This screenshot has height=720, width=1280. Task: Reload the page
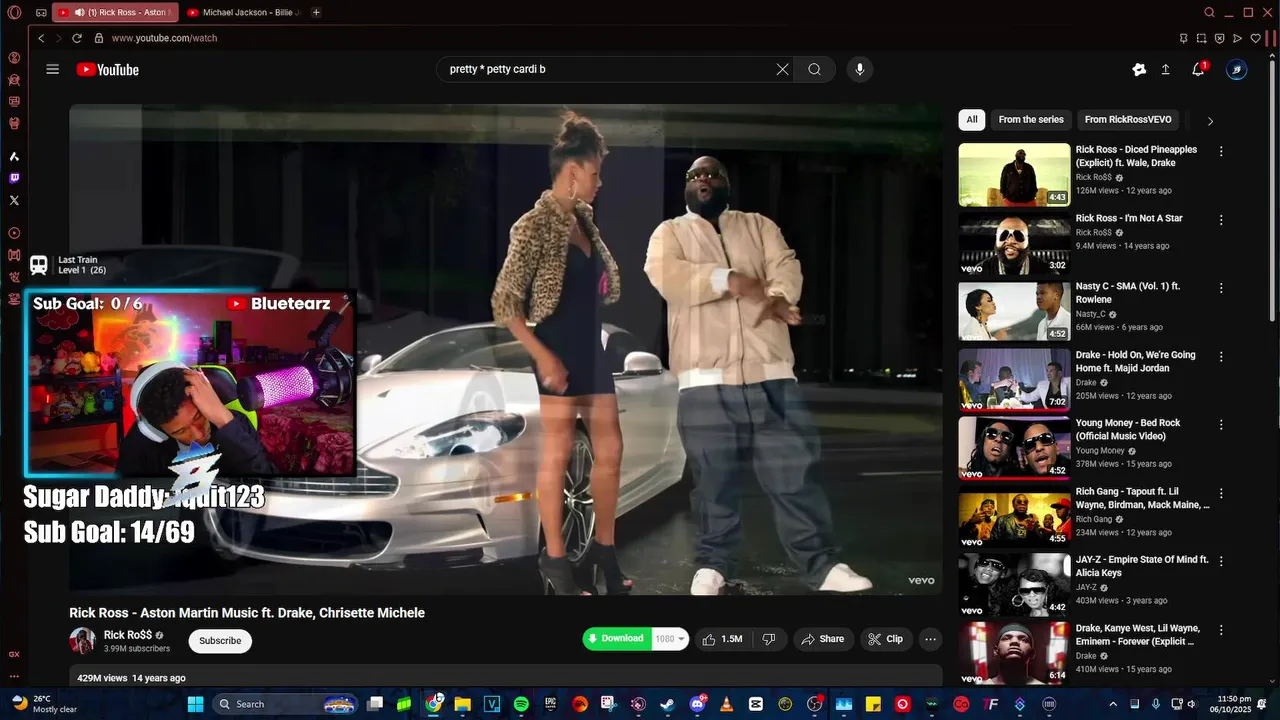click(77, 38)
